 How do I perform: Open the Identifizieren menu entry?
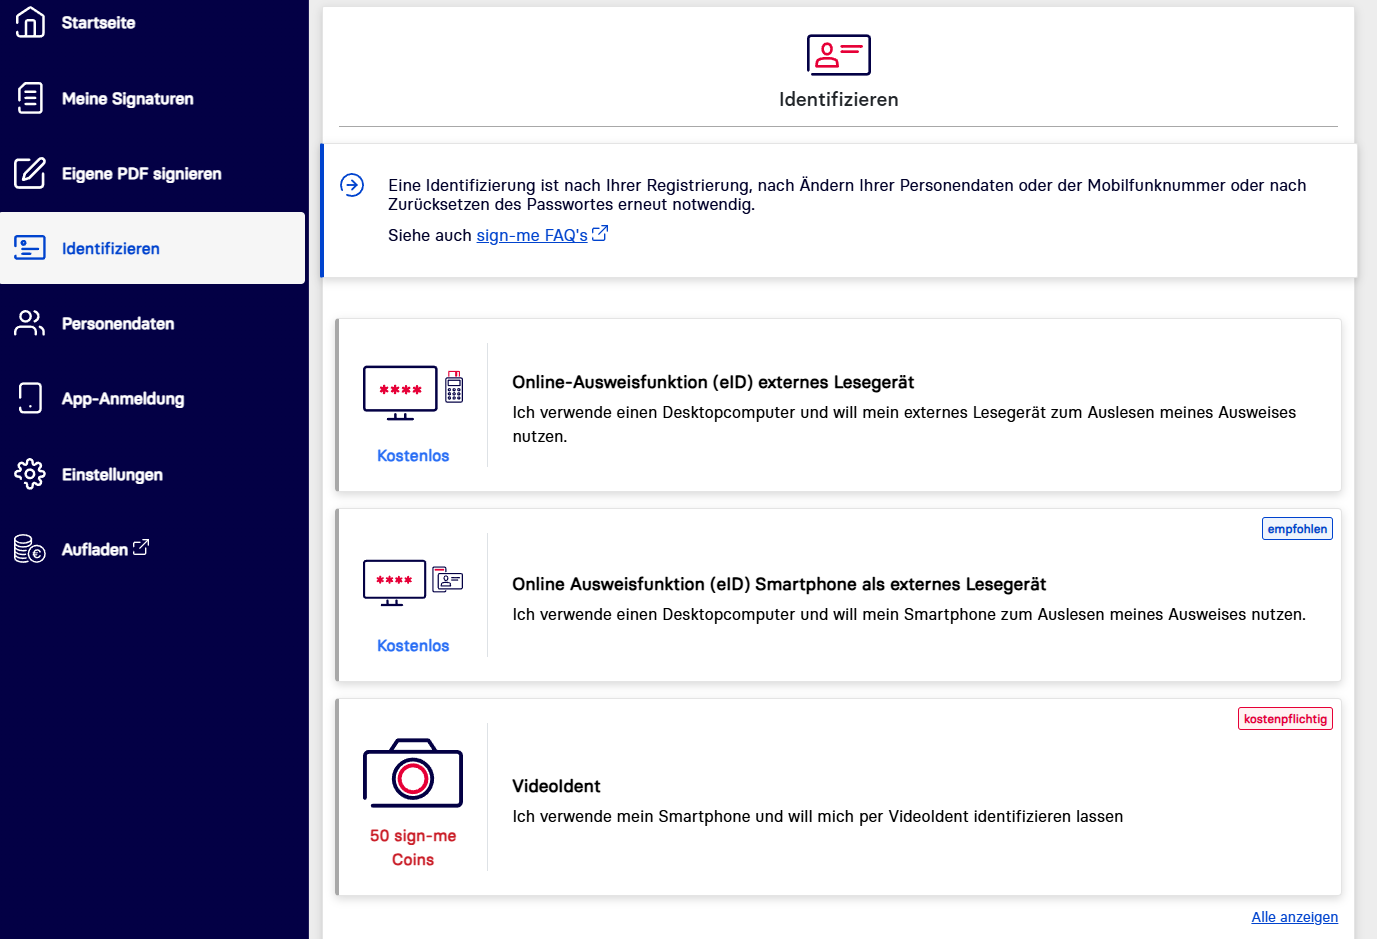(110, 249)
